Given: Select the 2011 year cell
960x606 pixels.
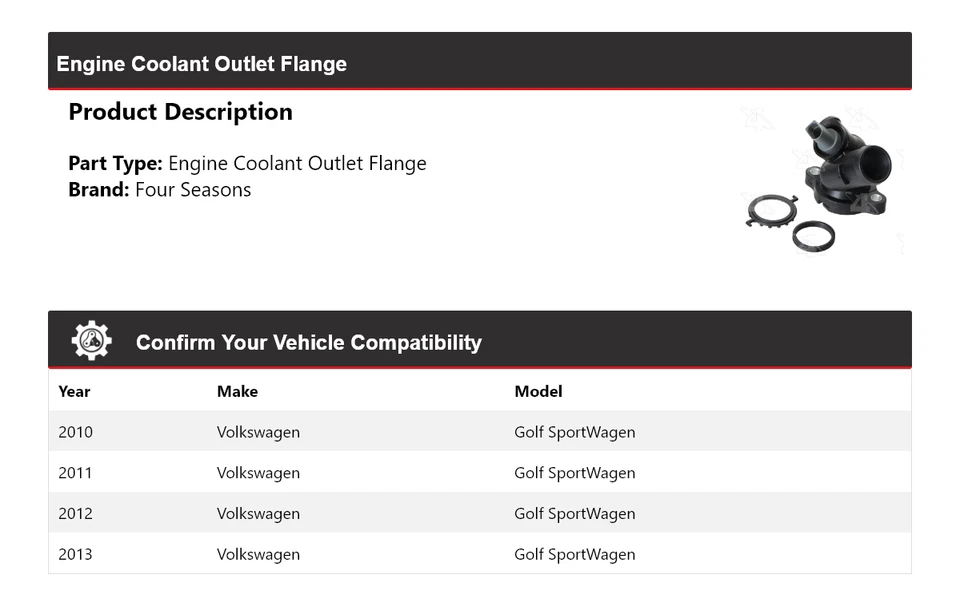Looking at the screenshot, I should (x=75, y=473).
